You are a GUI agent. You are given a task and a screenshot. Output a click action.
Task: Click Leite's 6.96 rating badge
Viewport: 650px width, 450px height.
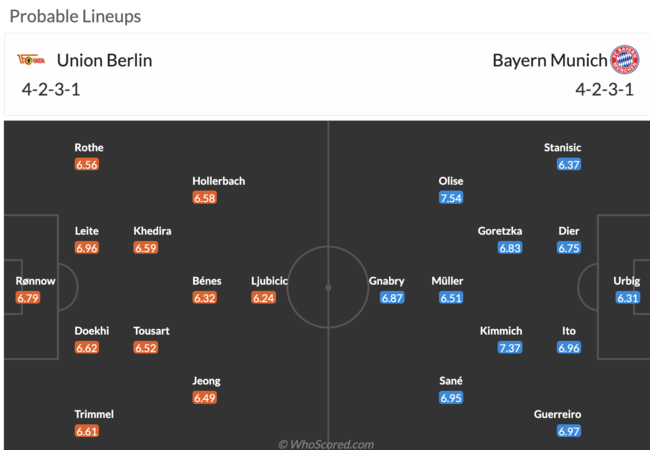click(x=87, y=248)
